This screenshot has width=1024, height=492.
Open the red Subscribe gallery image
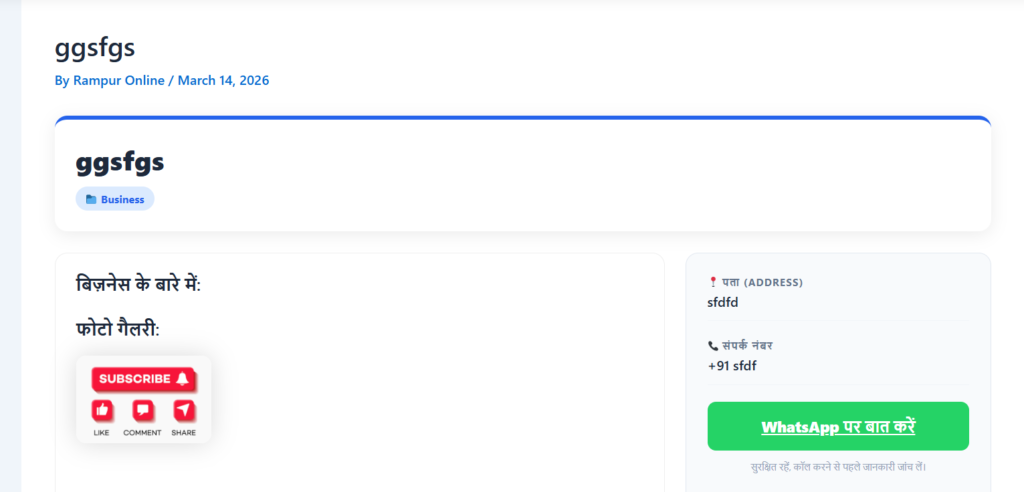pos(143,399)
